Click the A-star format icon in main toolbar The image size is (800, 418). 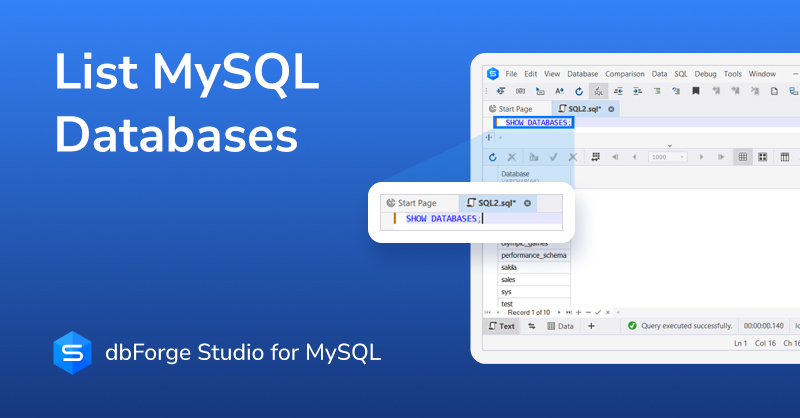(x=560, y=91)
